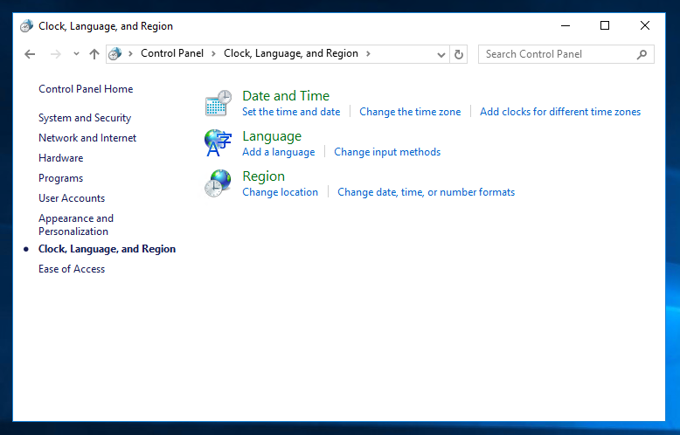Expand the address bar history dropdown
680x435 pixels.
click(x=441, y=55)
